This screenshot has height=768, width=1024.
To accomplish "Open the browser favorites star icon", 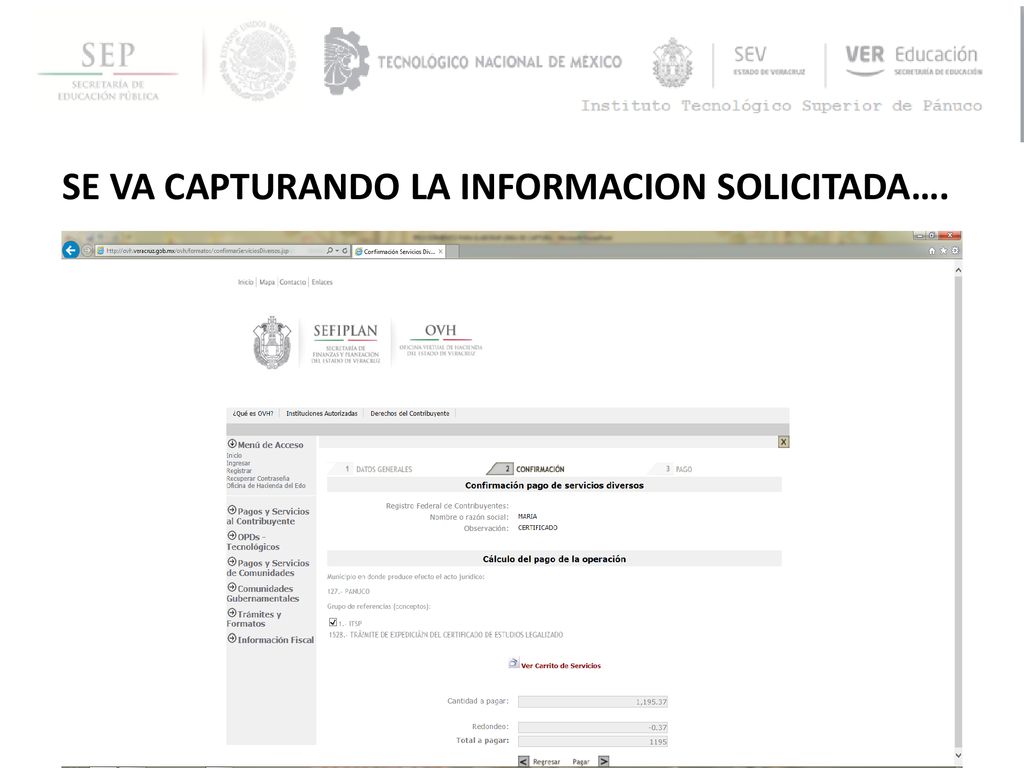I will (943, 251).
